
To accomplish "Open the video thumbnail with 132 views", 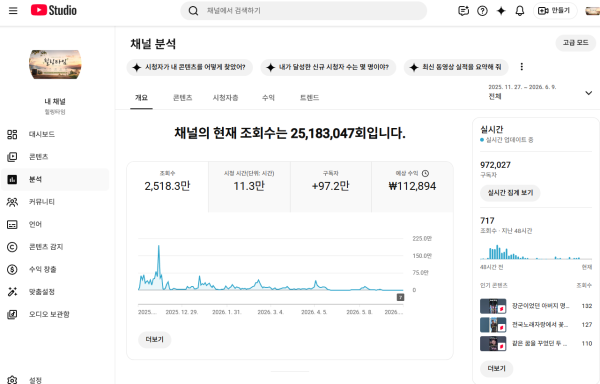I will 493,306.
